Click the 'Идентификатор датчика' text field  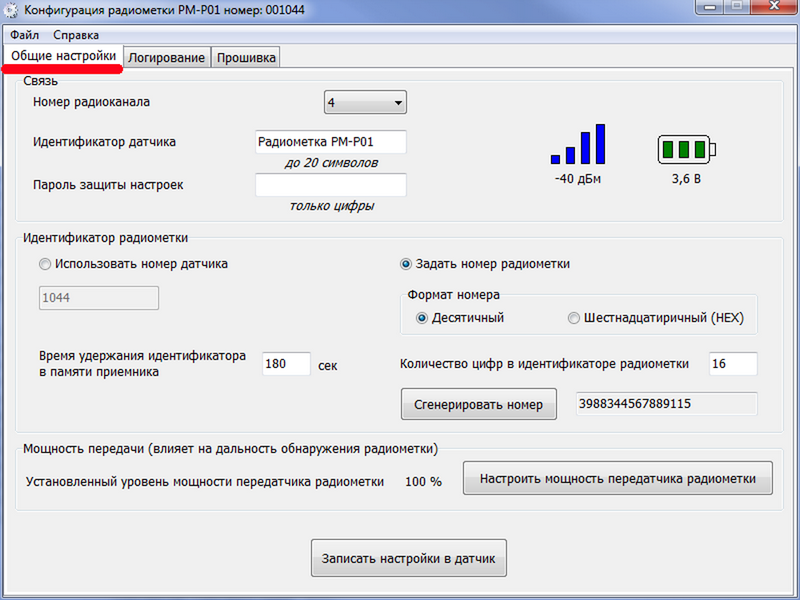coord(331,142)
